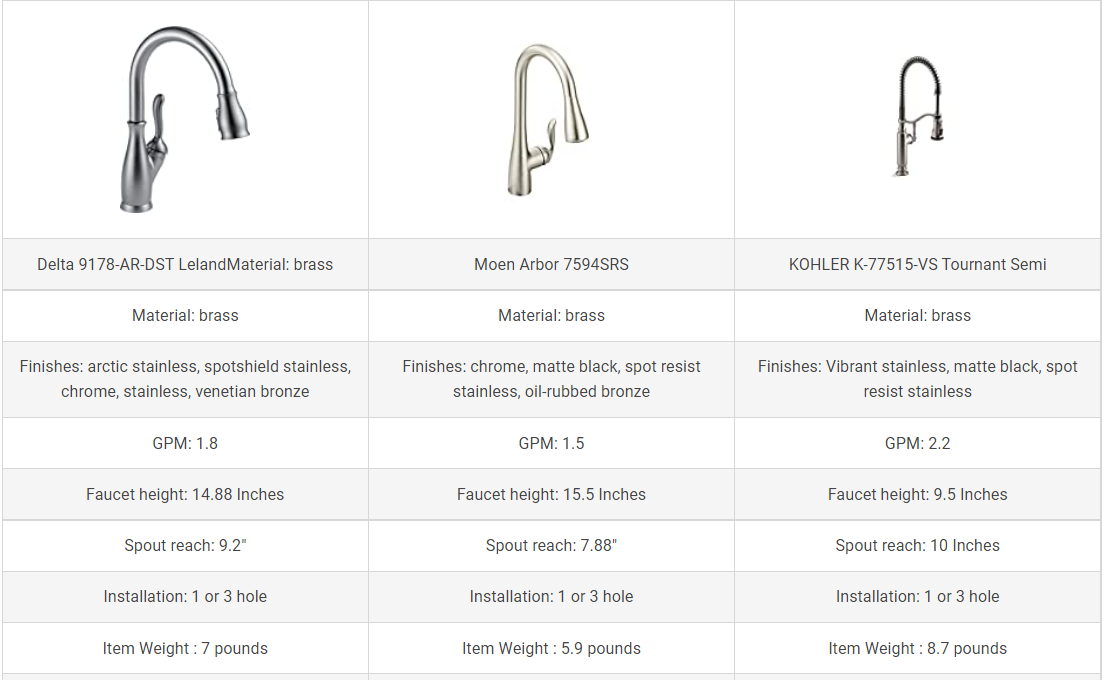Click the KOHLER Tournant faucet image
This screenshot has width=1105, height=680.
pyautogui.click(x=920, y=116)
